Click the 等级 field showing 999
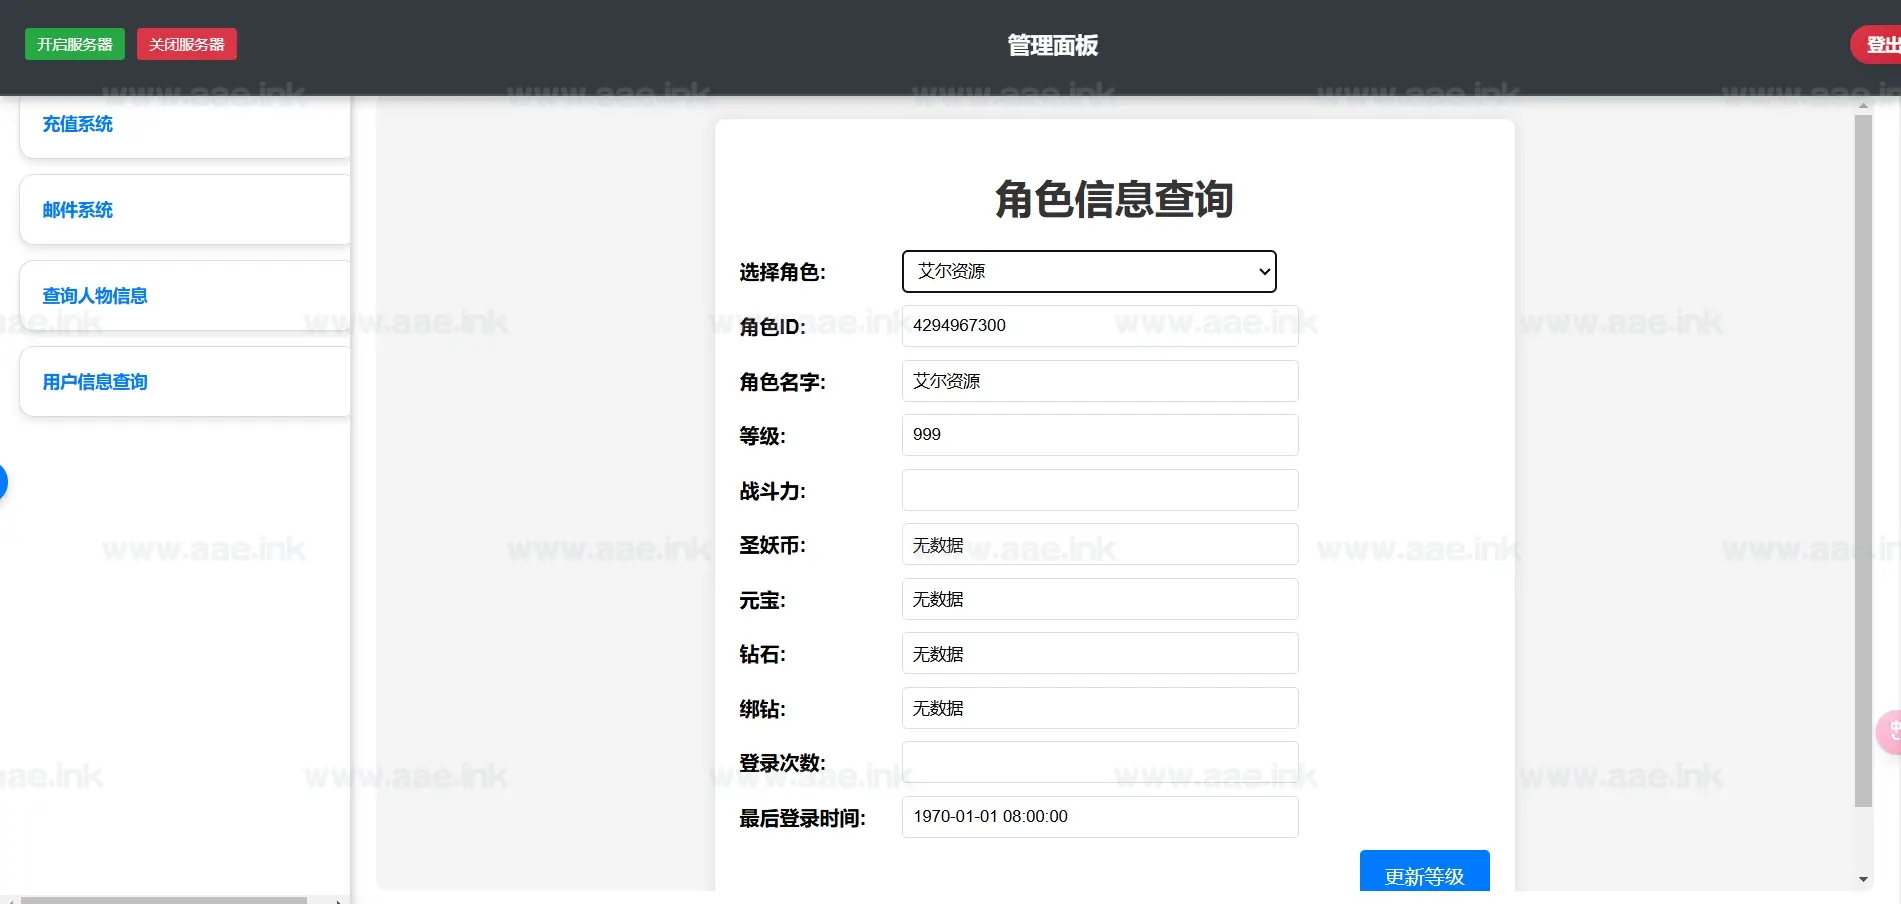This screenshot has height=904, width=1901. 1100,435
